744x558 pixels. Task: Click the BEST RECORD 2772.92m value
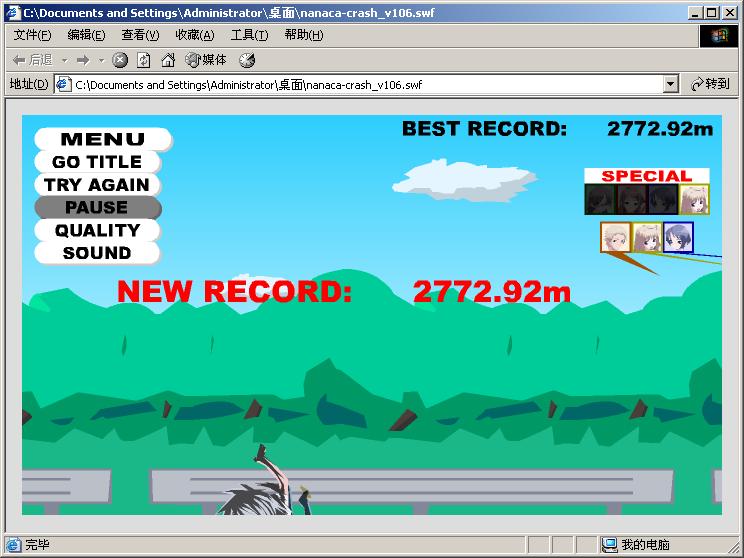coord(660,129)
